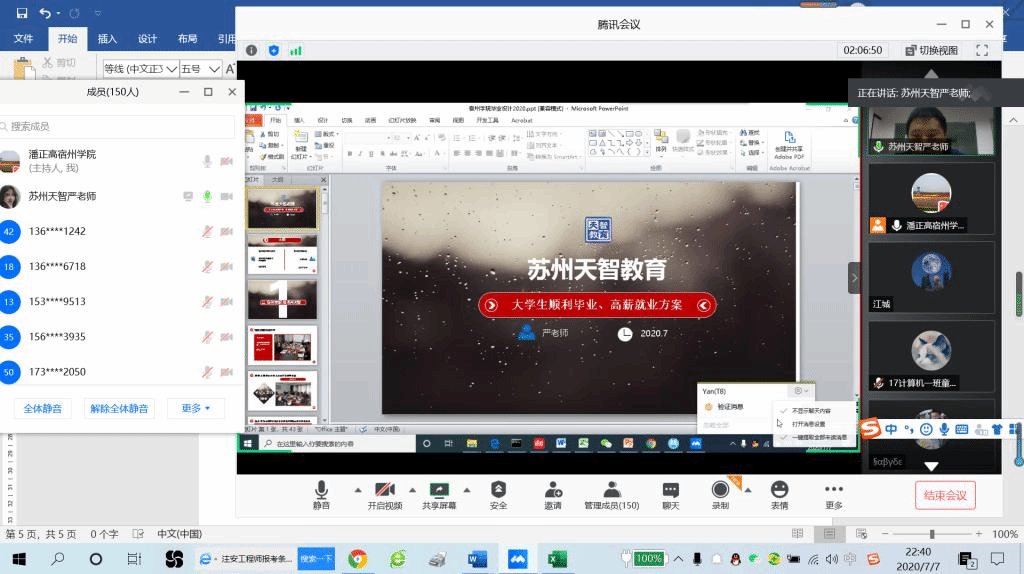Show the network signal status icon
The height and width of the screenshot is (574, 1024).
pyautogui.click(x=295, y=50)
